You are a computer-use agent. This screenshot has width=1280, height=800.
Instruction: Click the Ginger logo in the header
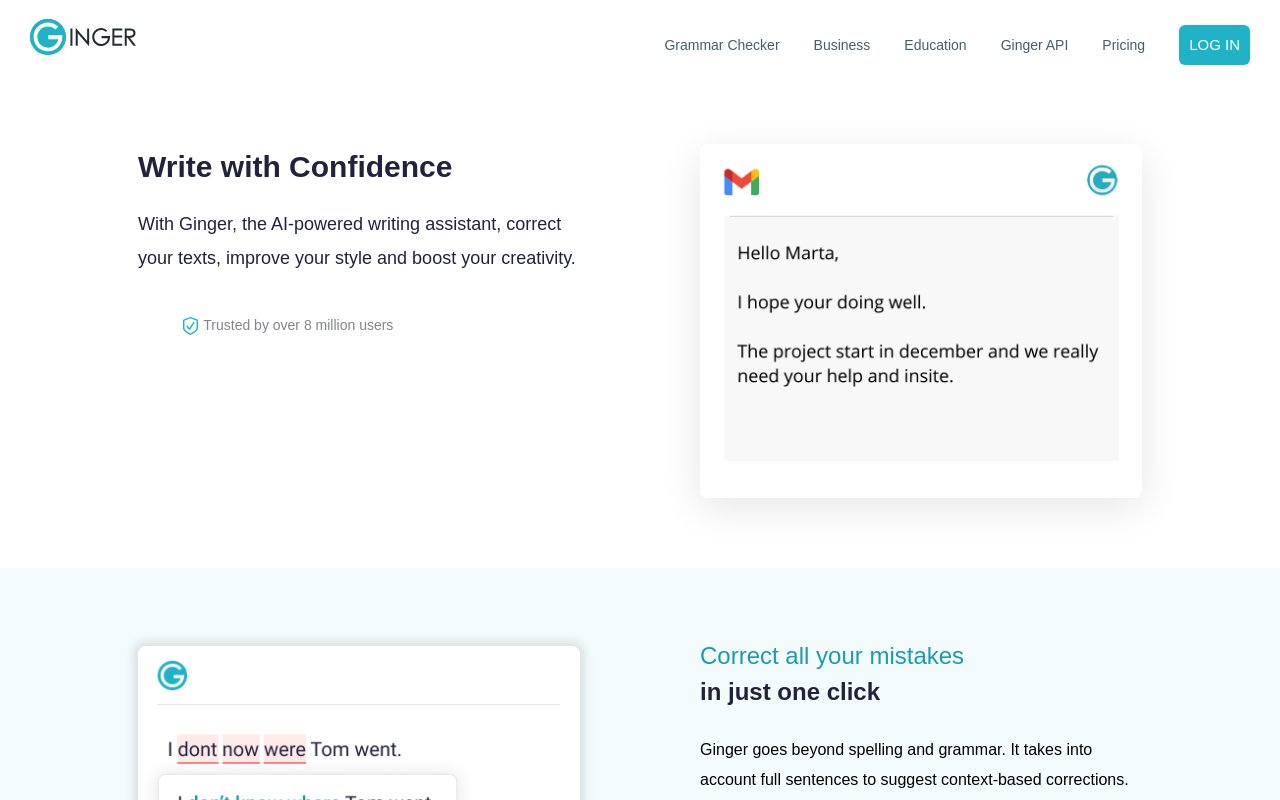[x=83, y=37]
